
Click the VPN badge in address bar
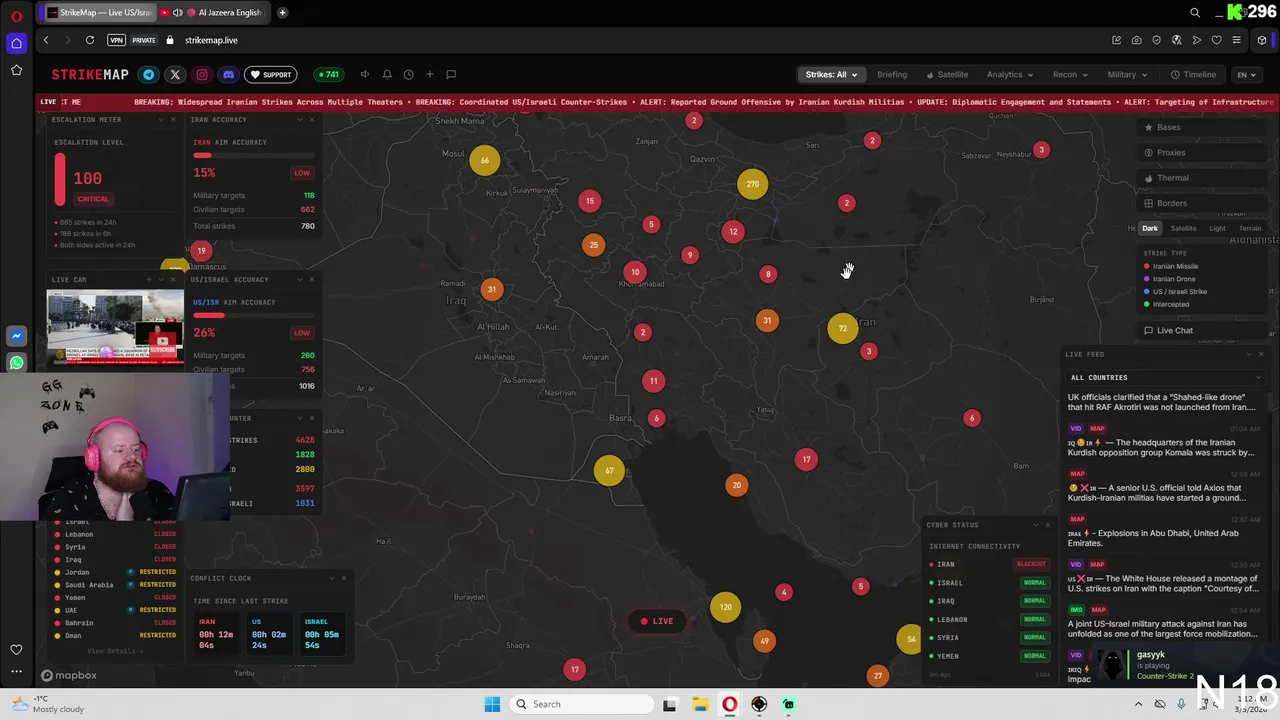coord(117,40)
